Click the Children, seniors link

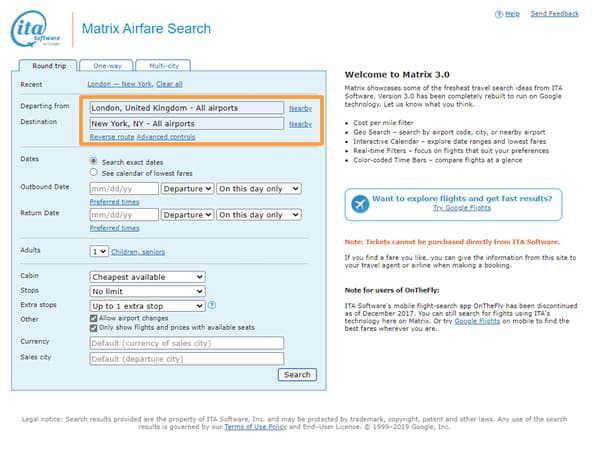[x=138, y=252]
